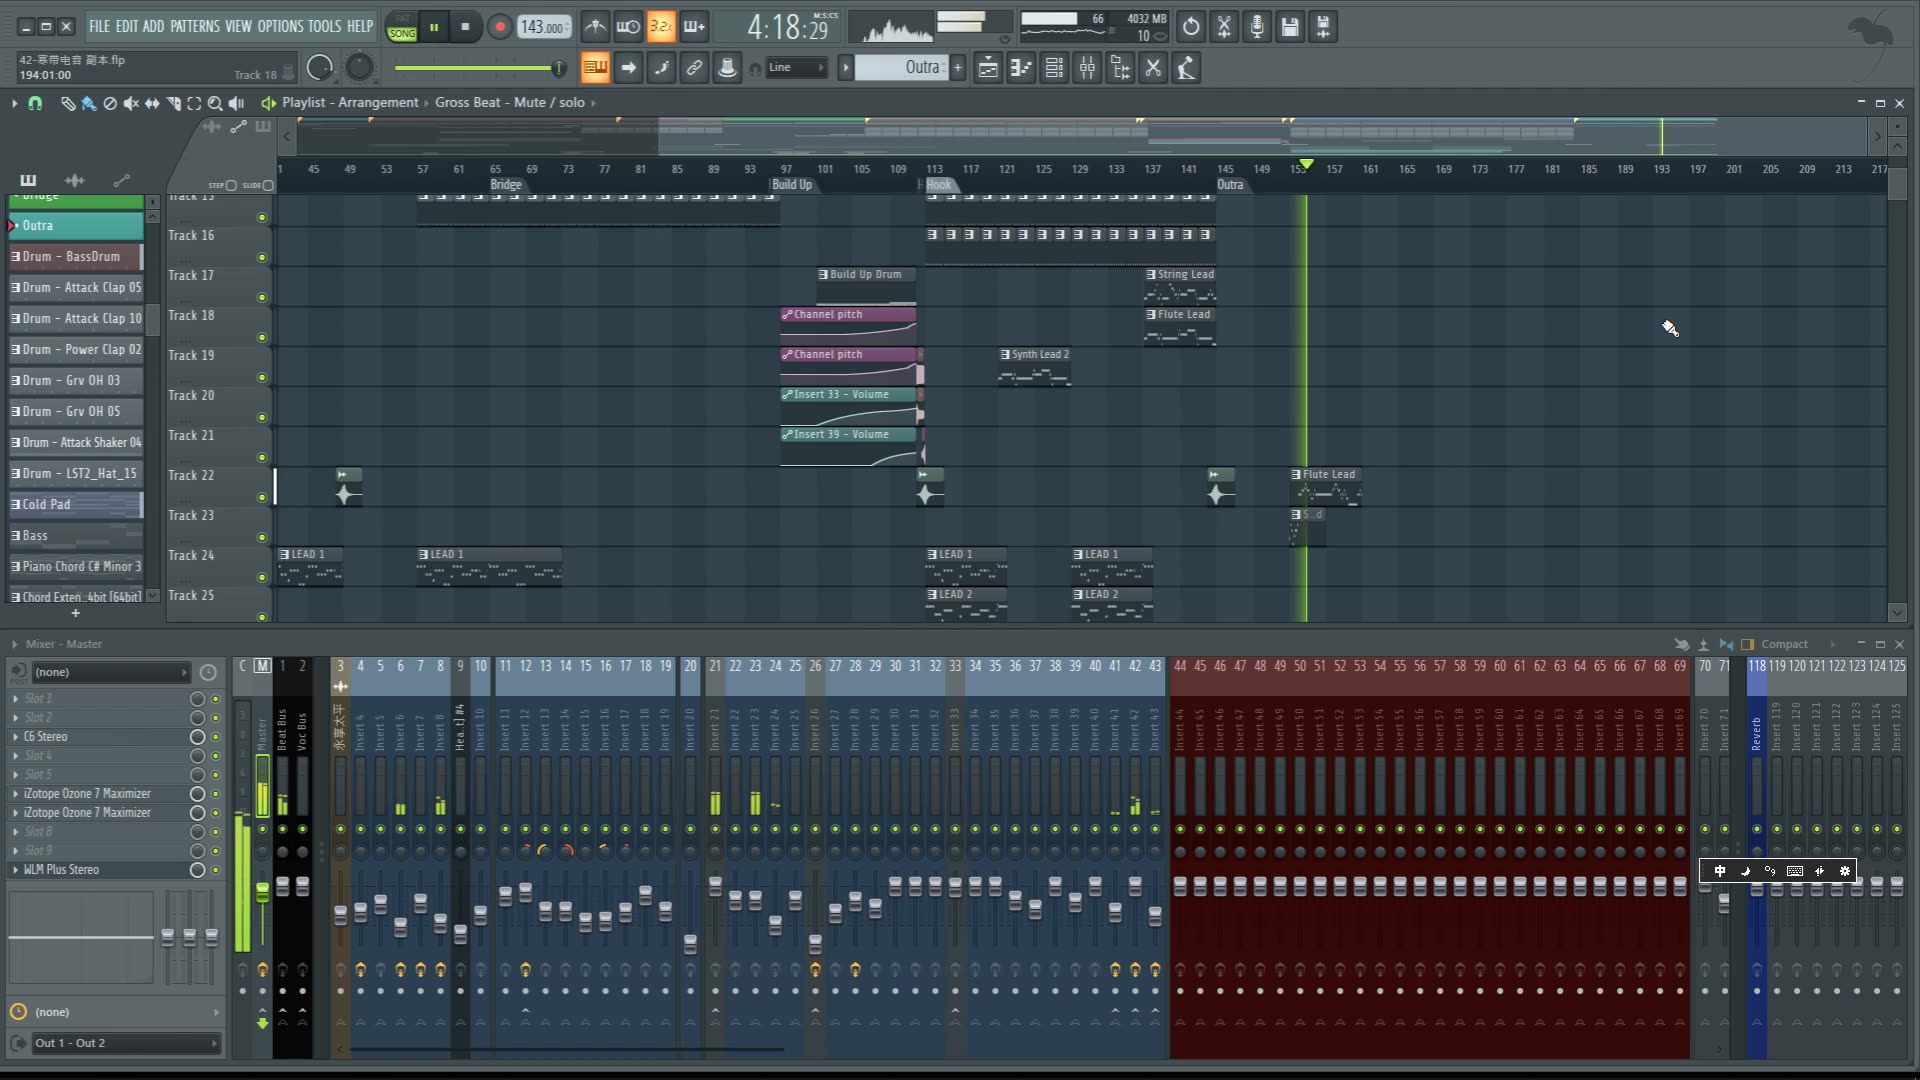
Task: Select the playlist Mute tool
Action: pyautogui.click(x=131, y=103)
